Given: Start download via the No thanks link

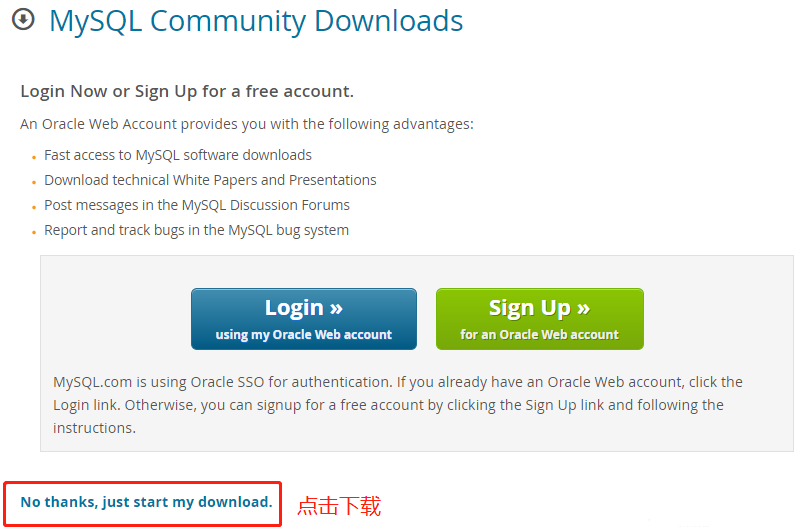Looking at the screenshot, I should coord(146,502).
